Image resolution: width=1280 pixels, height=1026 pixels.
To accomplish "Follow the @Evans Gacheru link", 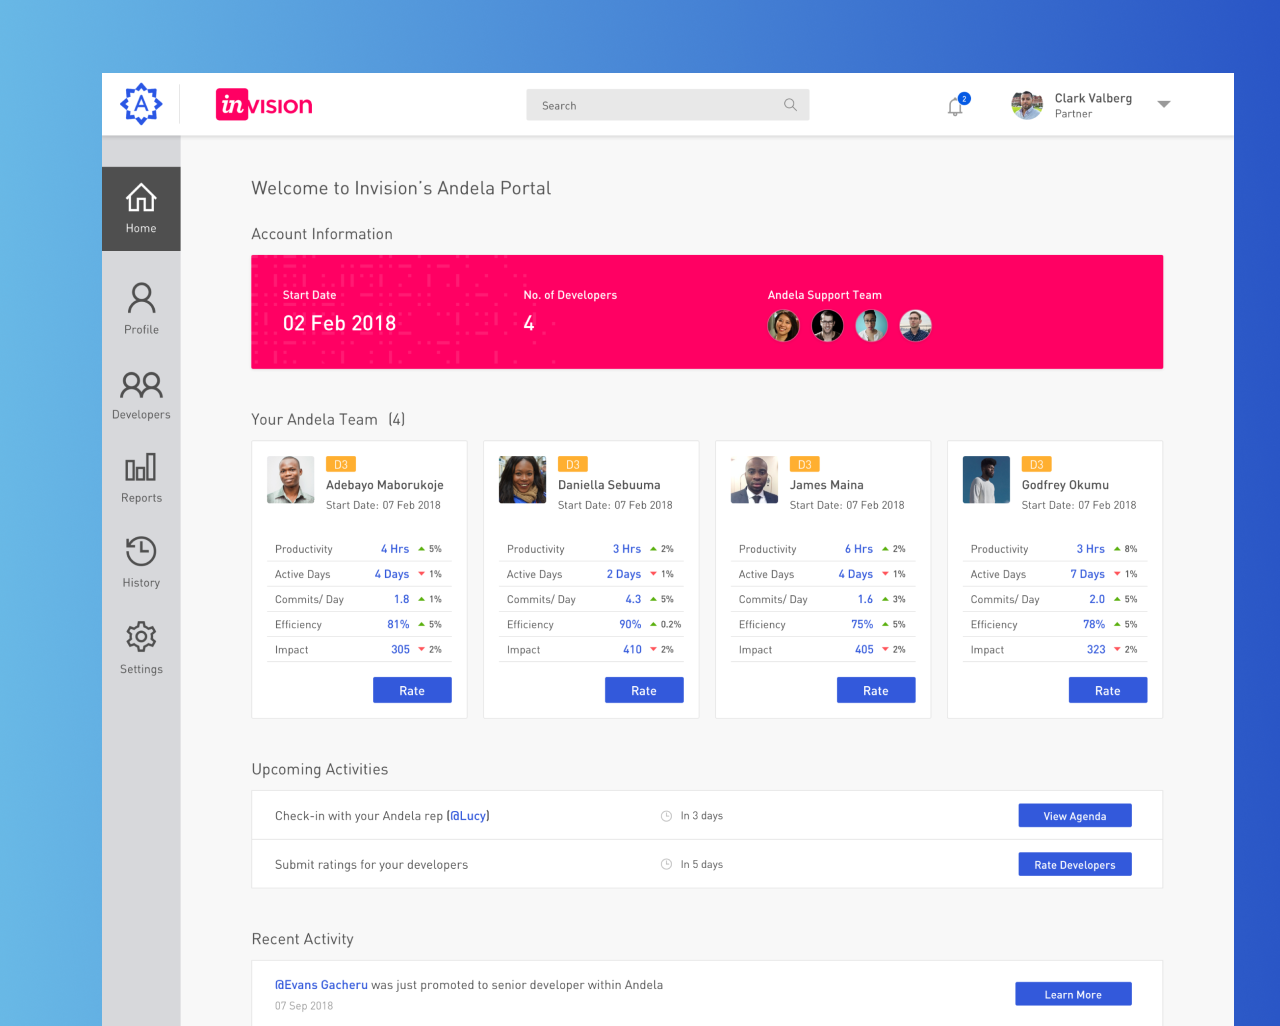I will click(321, 985).
